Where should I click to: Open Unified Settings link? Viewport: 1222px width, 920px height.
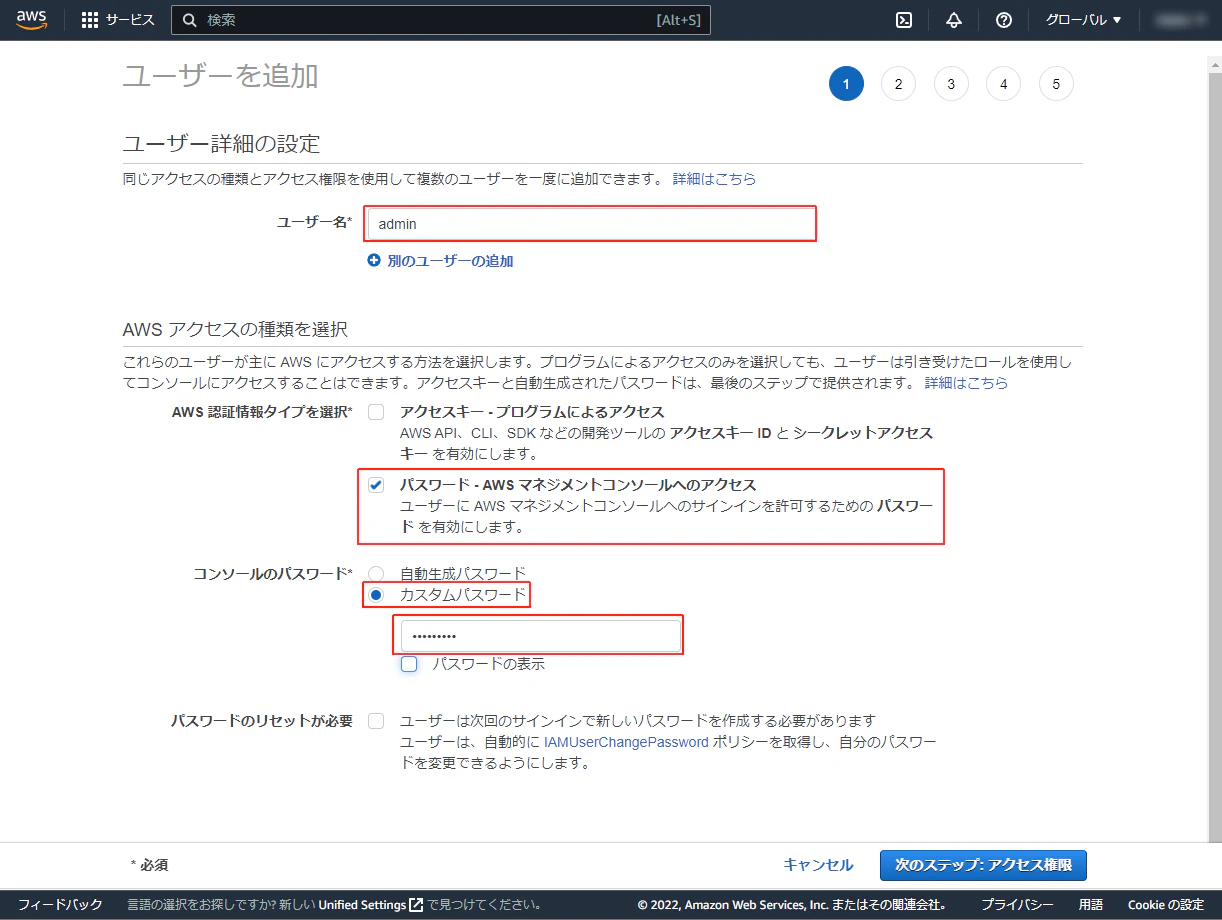tap(362, 905)
